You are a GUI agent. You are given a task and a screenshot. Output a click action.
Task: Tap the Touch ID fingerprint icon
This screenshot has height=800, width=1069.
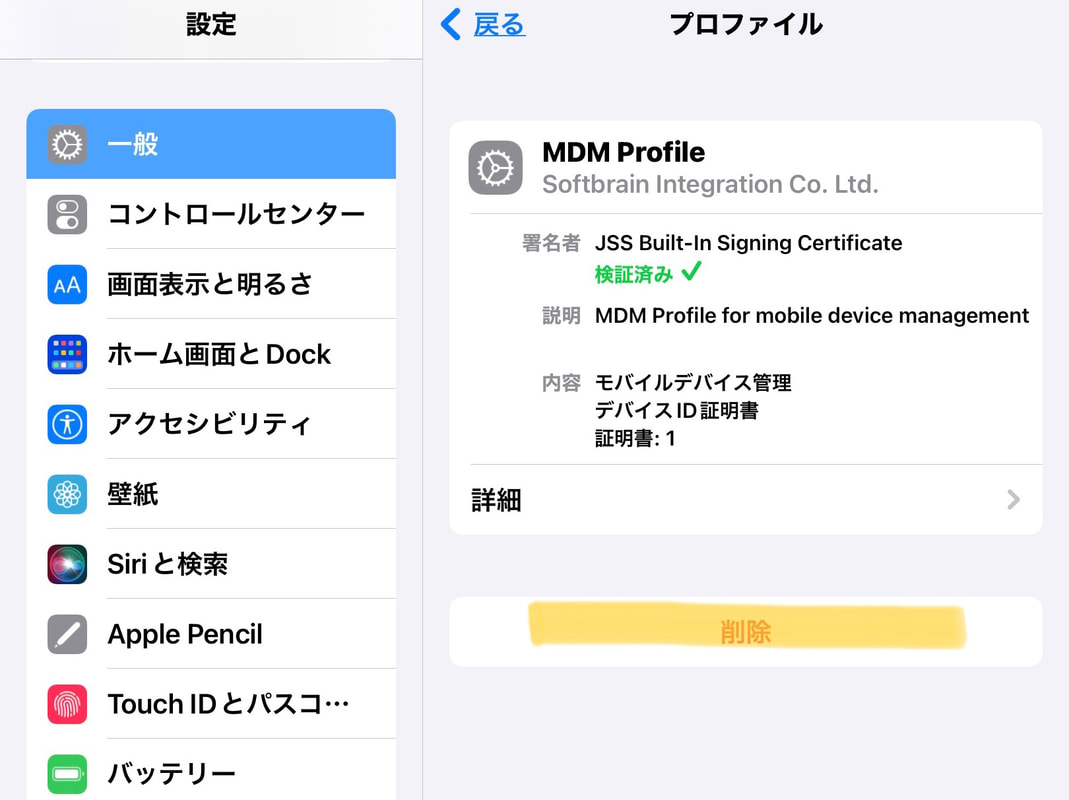coord(67,704)
